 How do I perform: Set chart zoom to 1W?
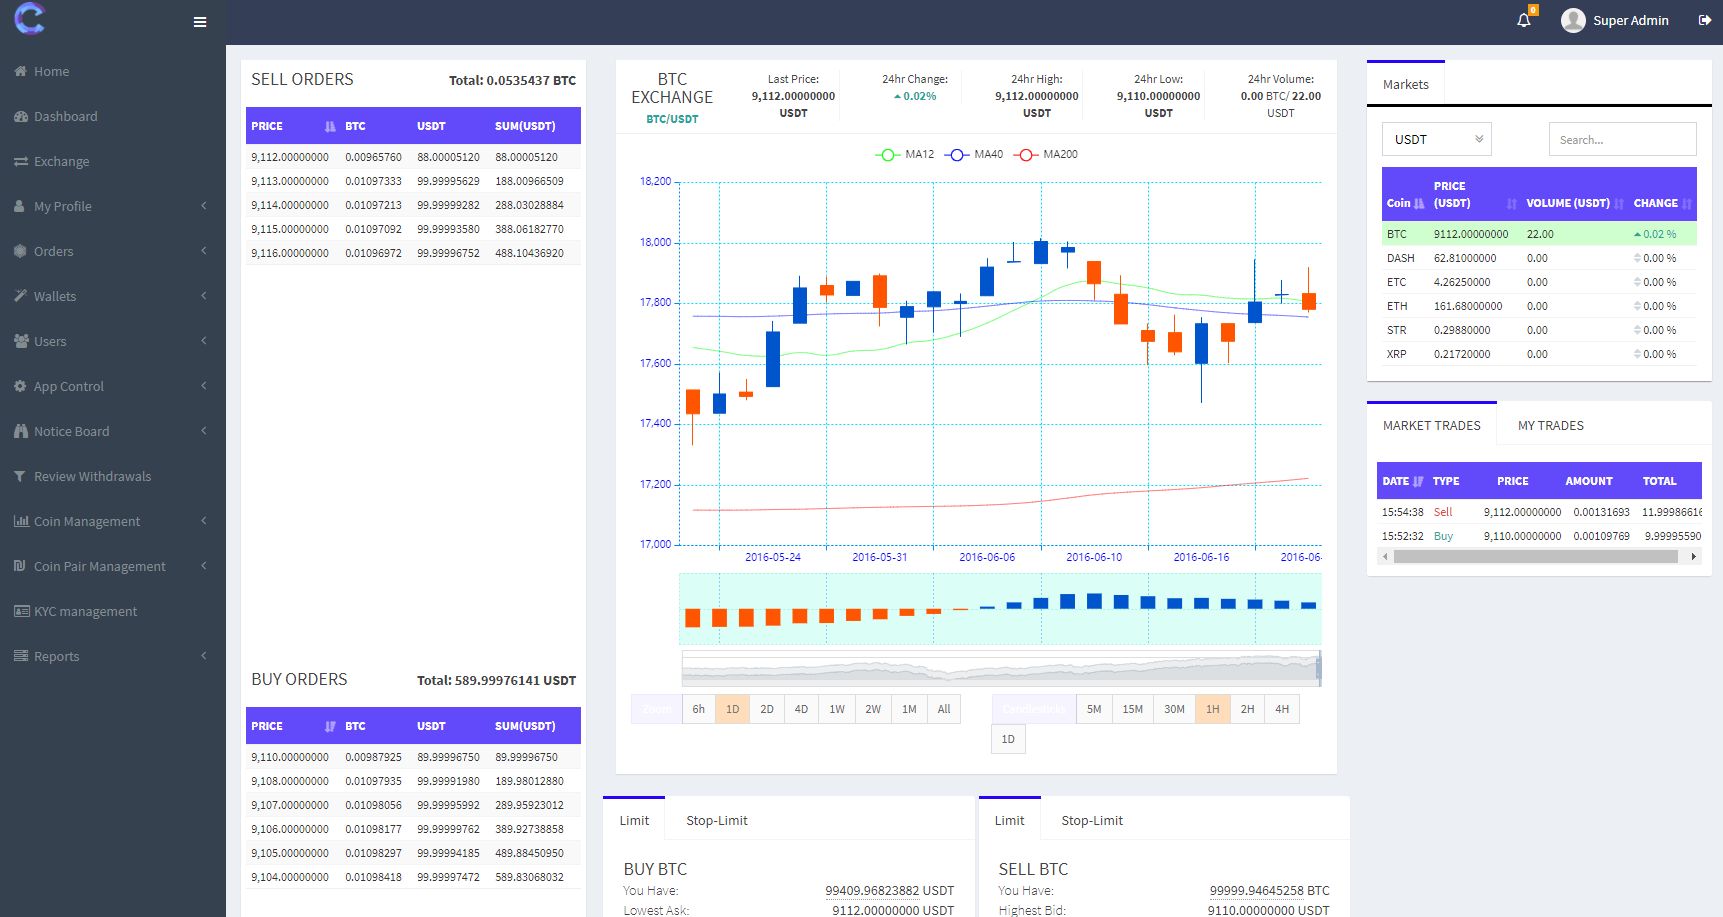click(837, 709)
